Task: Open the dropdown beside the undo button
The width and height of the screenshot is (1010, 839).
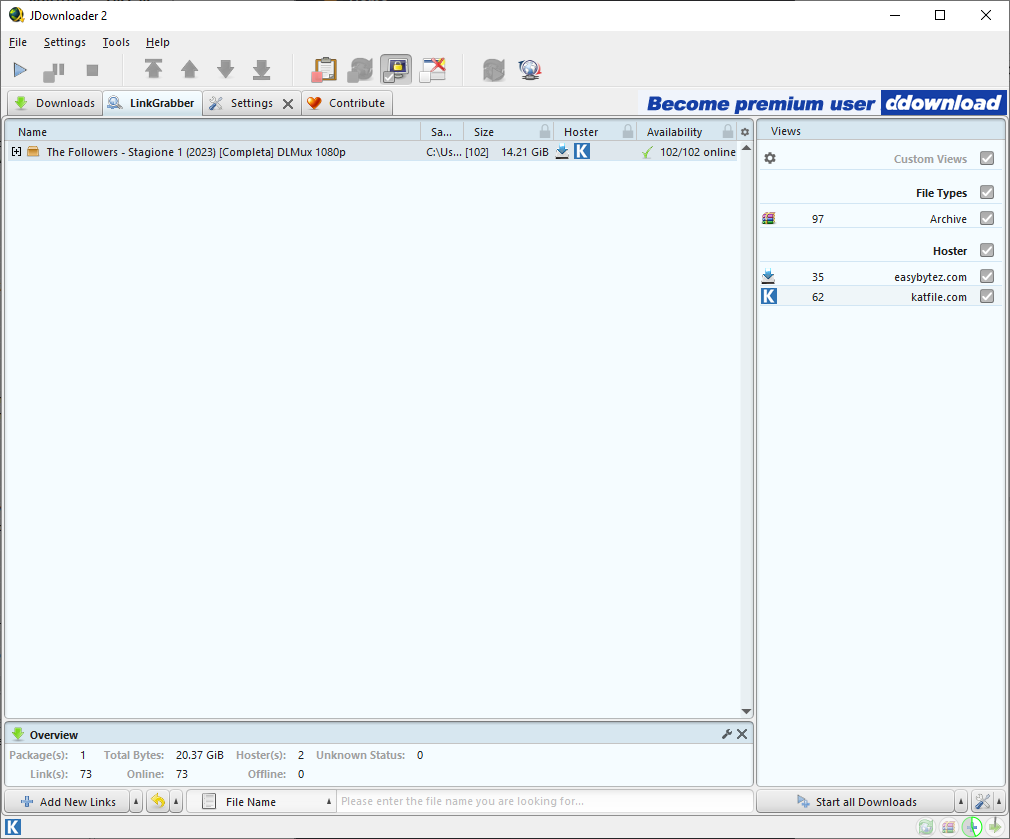Action: click(x=176, y=802)
